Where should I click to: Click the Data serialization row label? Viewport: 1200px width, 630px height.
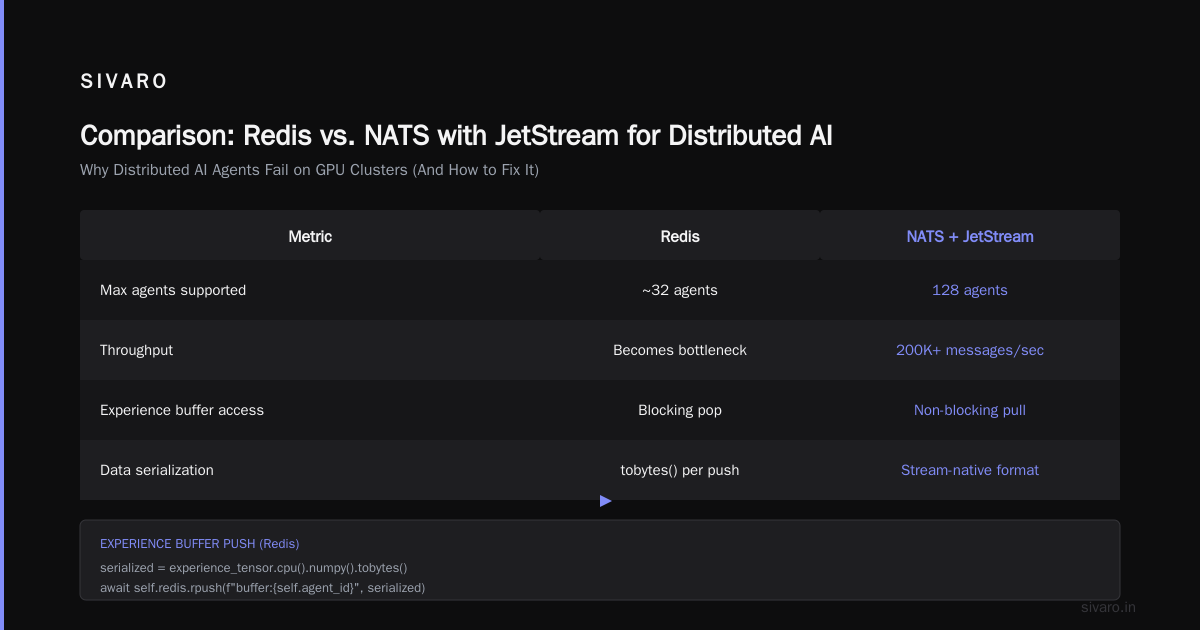(x=157, y=470)
